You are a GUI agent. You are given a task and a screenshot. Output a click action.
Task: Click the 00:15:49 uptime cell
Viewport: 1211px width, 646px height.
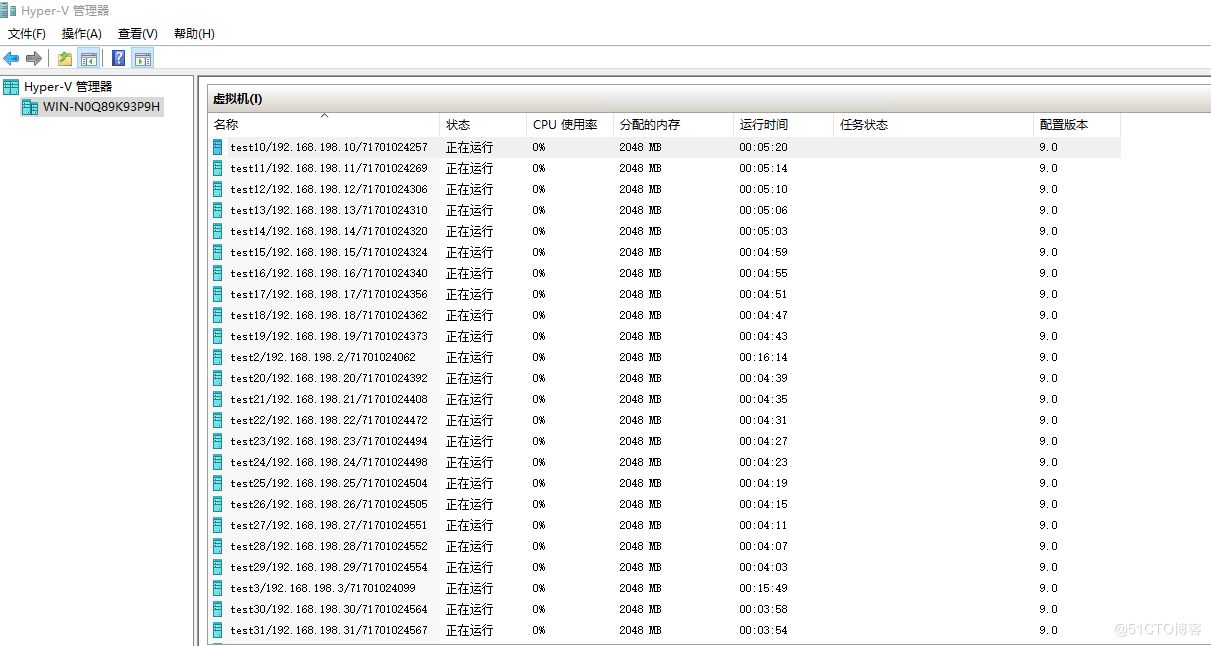coord(763,588)
